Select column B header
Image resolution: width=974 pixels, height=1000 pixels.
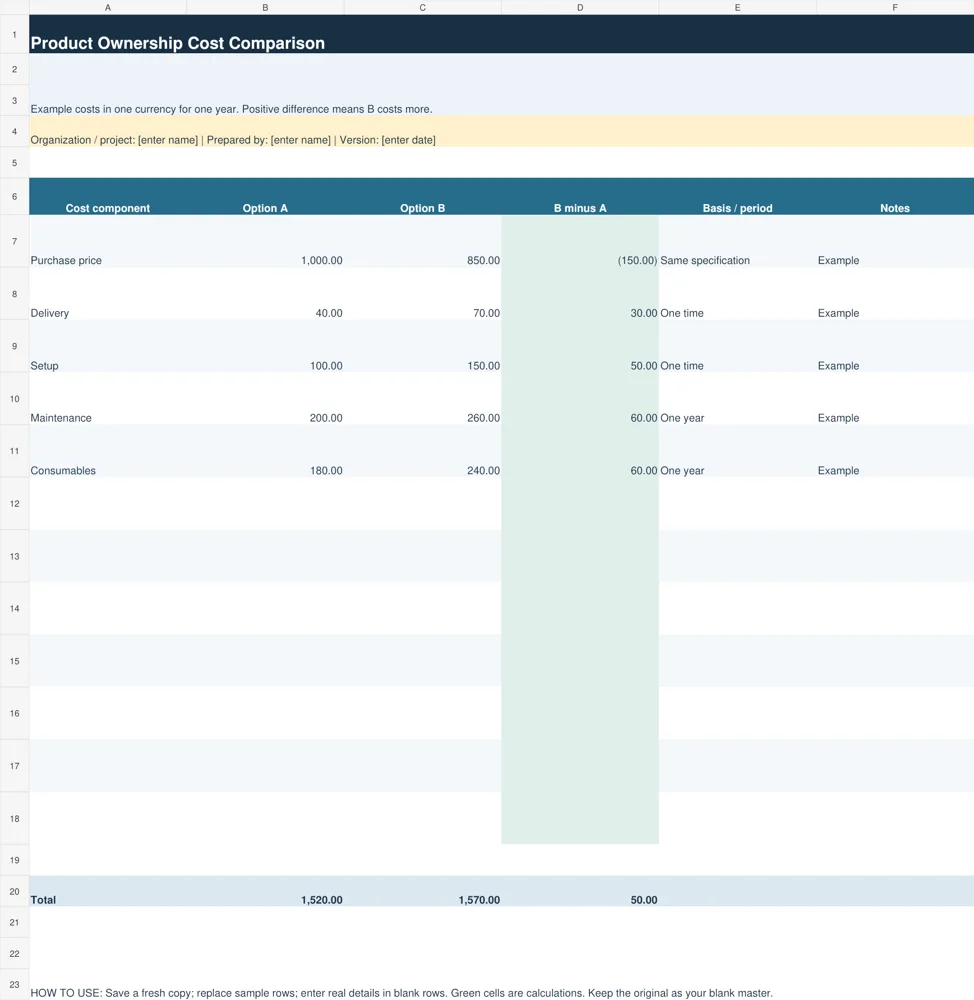(265, 8)
